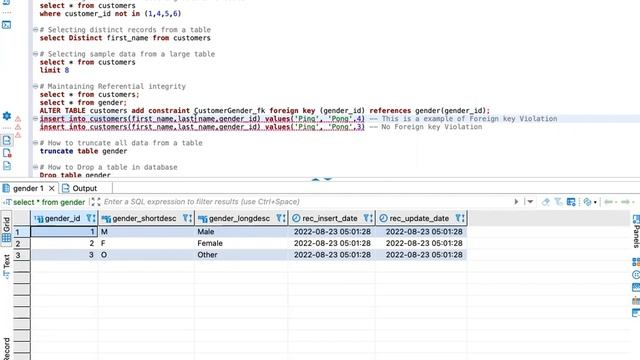Click the link/reference chain toolbar icon
Viewport: 640px width, 360px height.
(x=587, y=202)
